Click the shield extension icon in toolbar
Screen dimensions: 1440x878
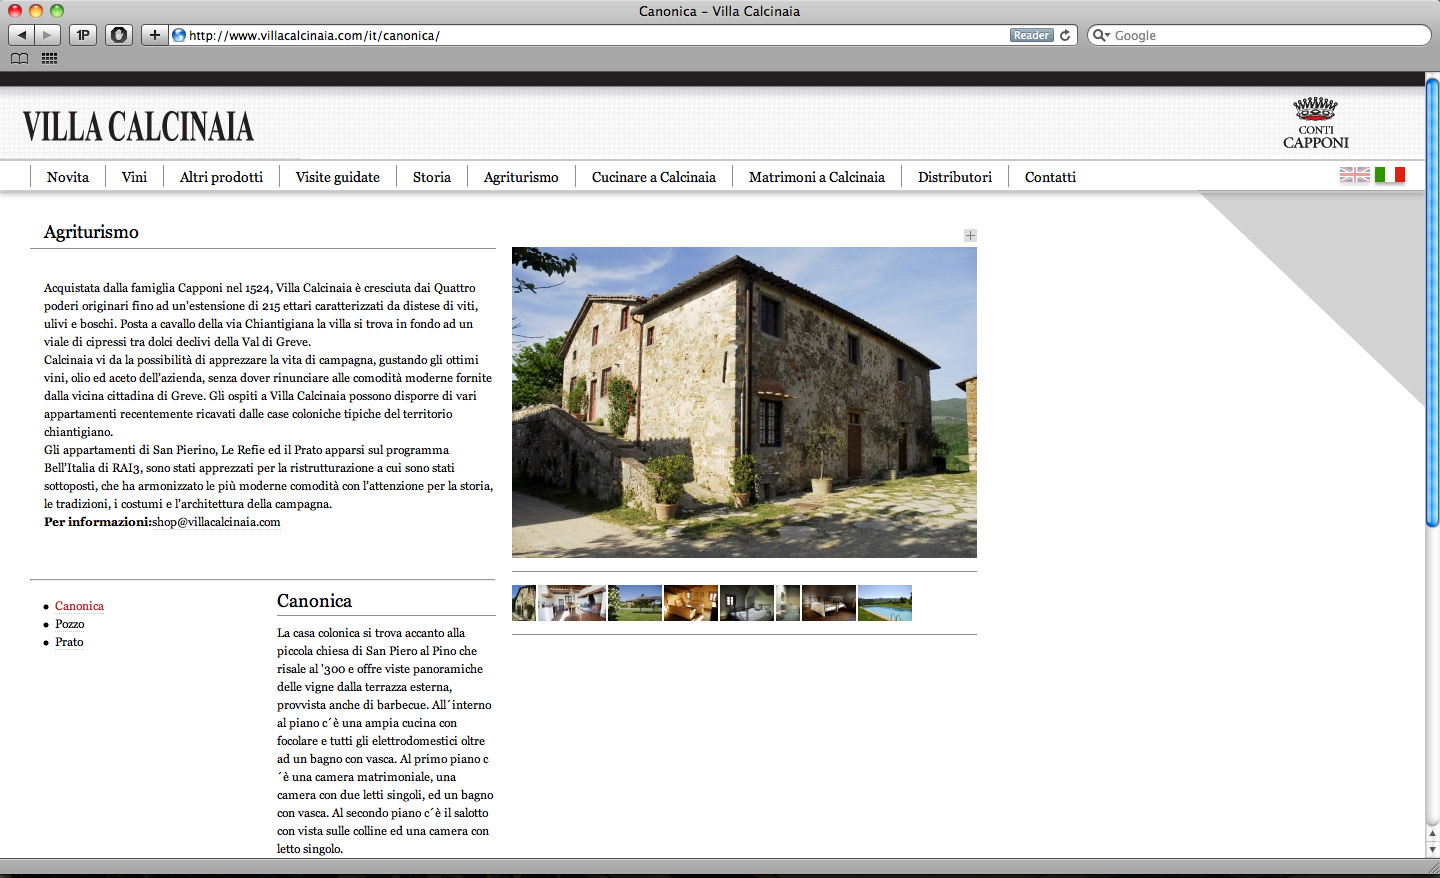(x=119, y=35)
